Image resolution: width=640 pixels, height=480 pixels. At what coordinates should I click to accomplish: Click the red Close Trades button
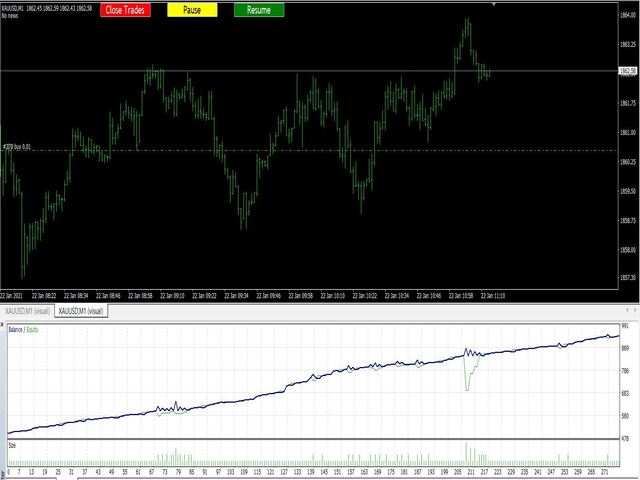pyautogui.click(x=125, y=10)
